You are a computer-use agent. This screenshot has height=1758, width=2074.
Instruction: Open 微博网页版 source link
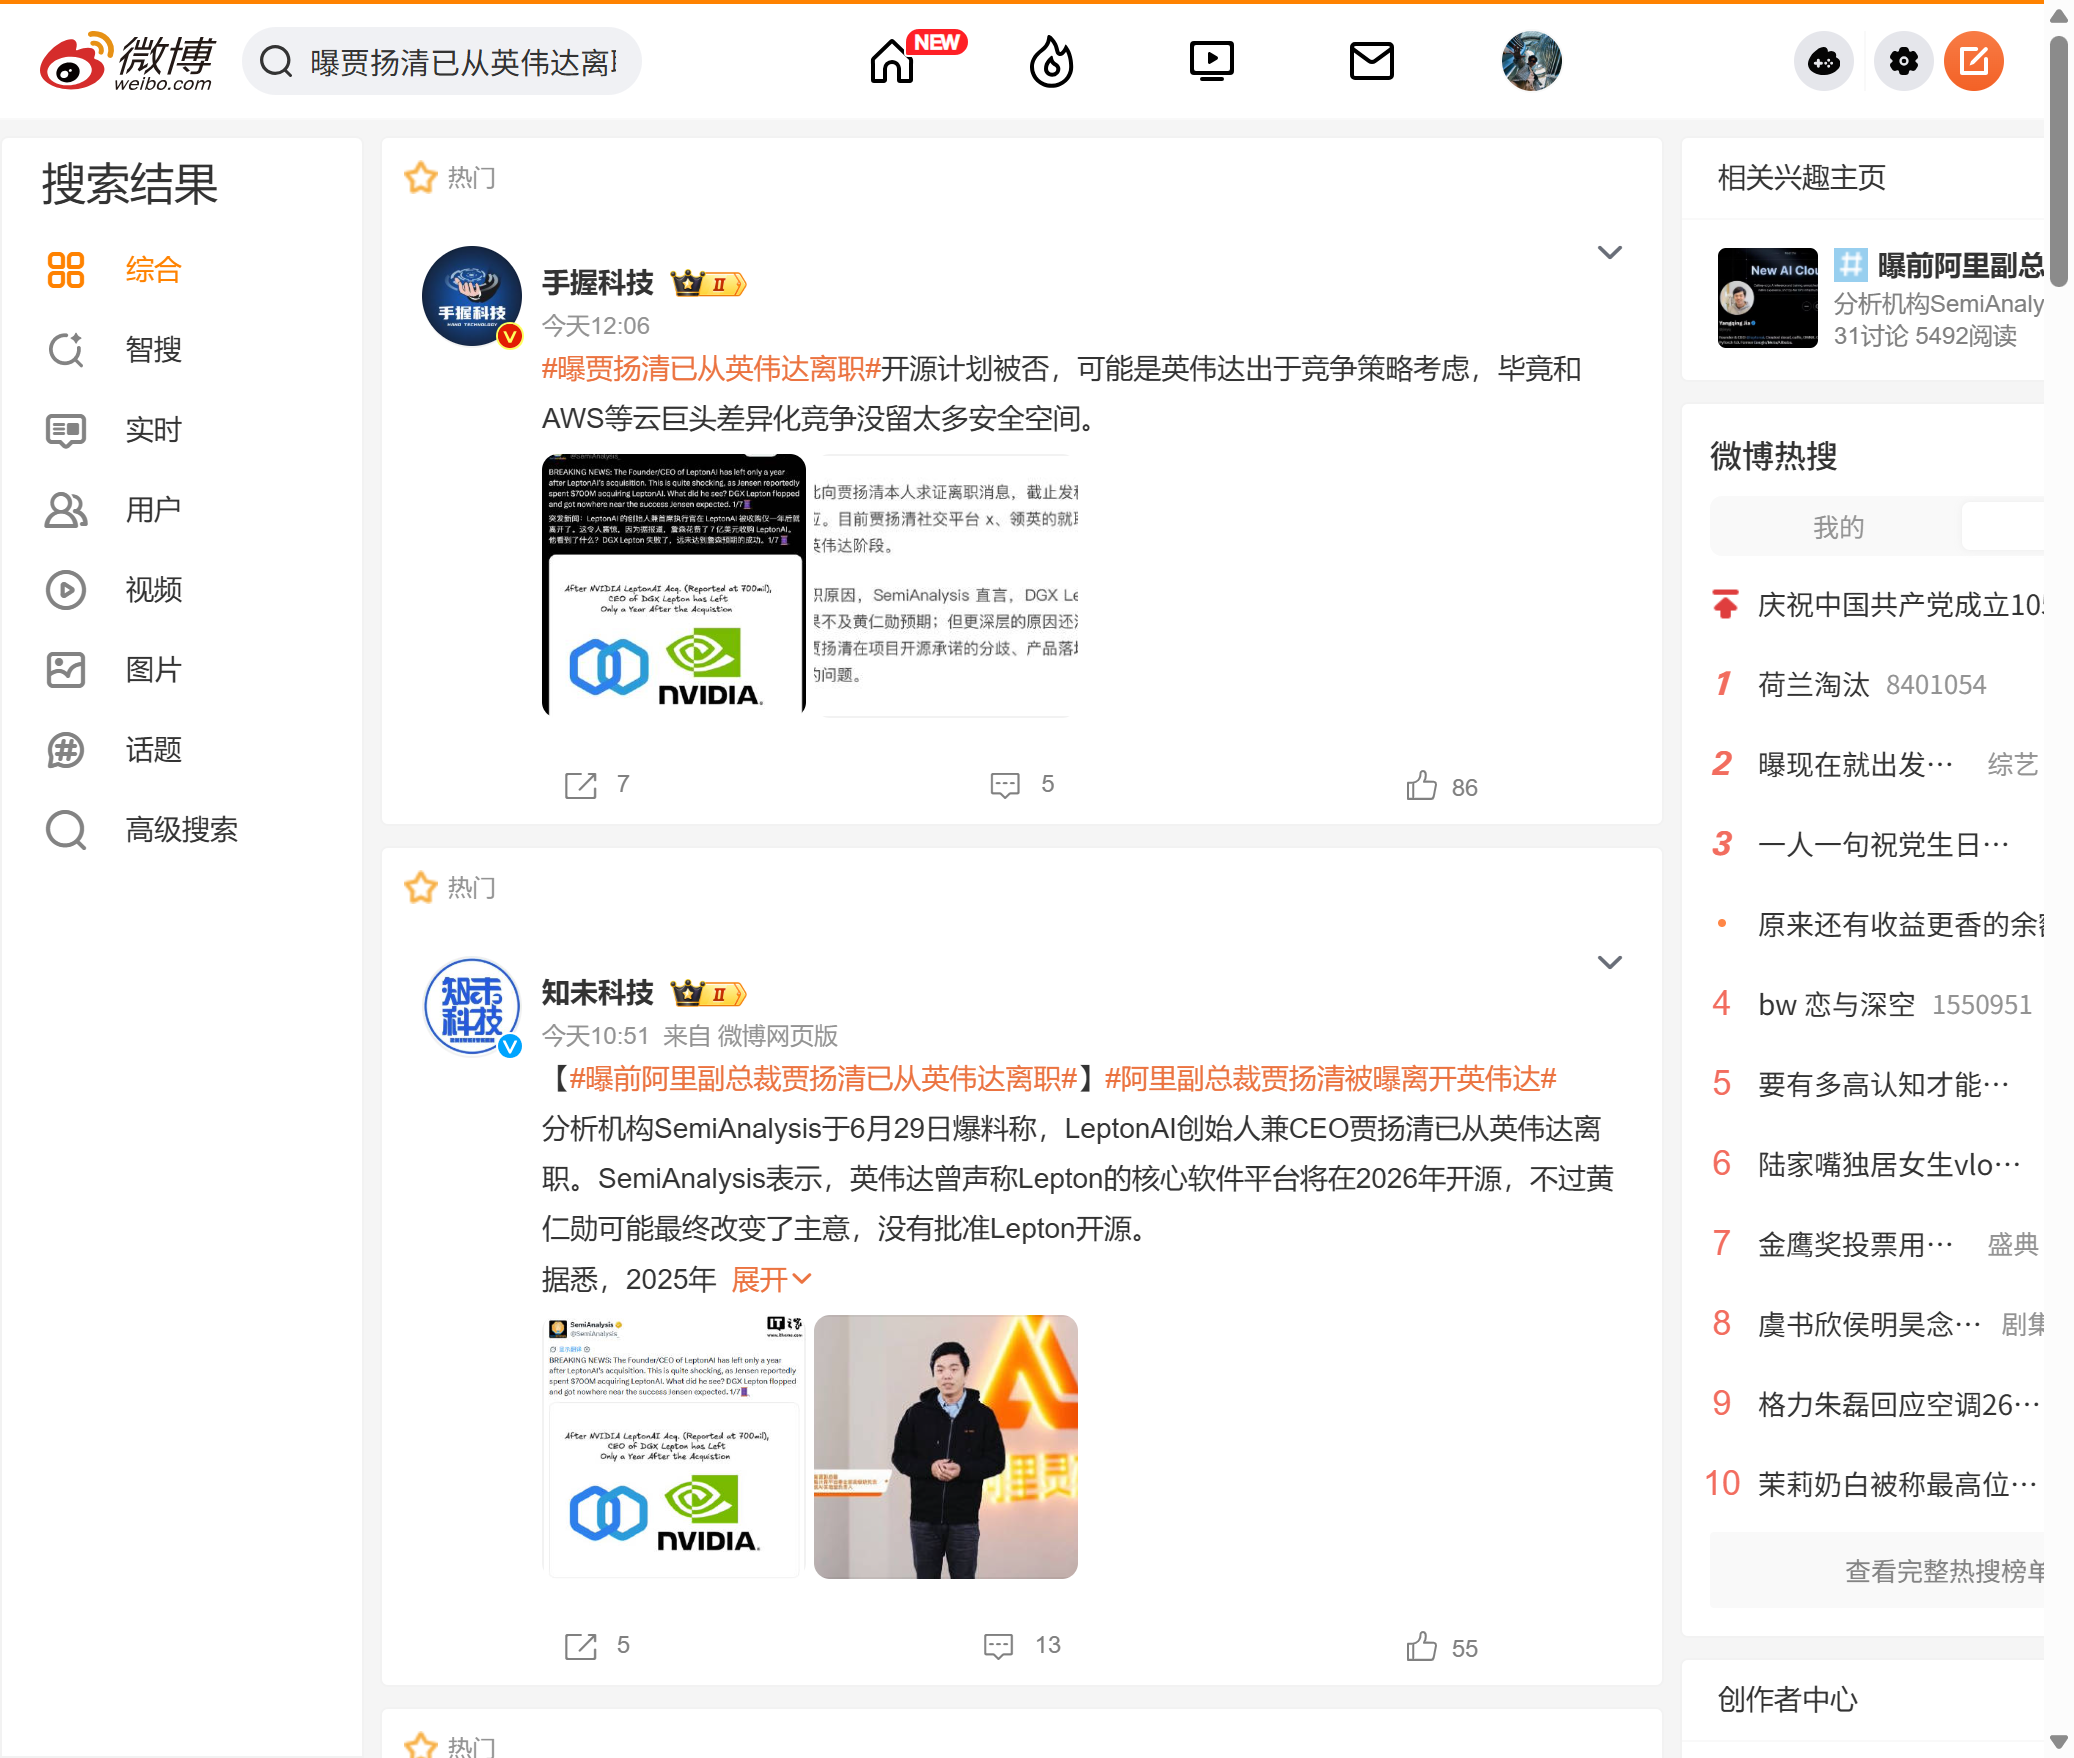[x=777, y=1036]
